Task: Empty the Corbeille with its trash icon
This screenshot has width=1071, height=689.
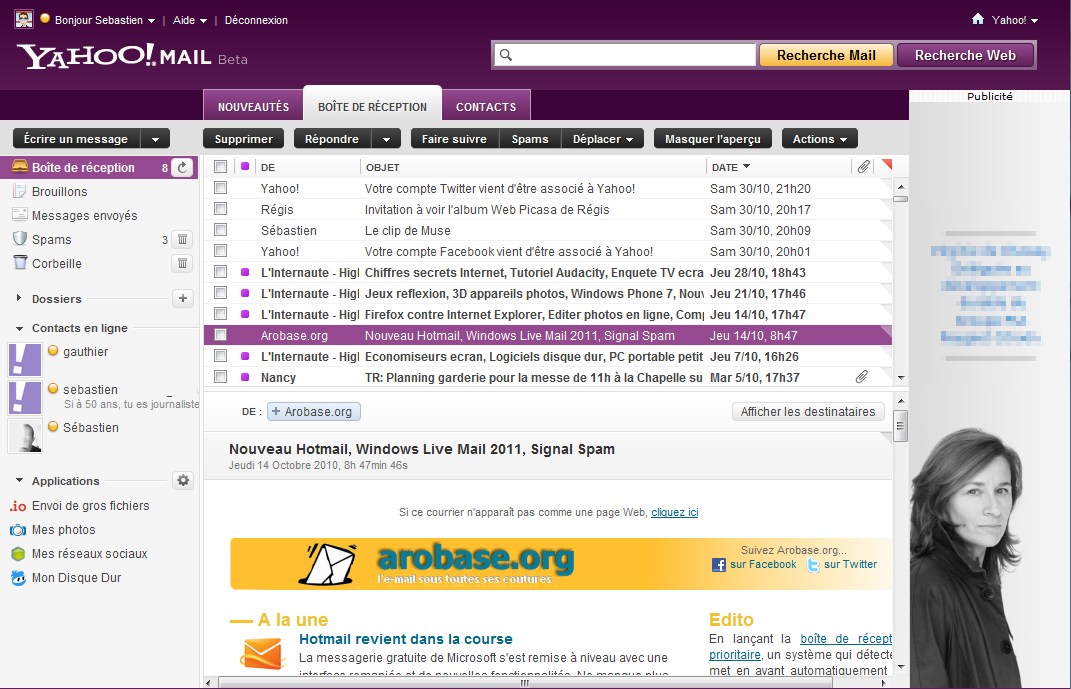Action: 182,263
